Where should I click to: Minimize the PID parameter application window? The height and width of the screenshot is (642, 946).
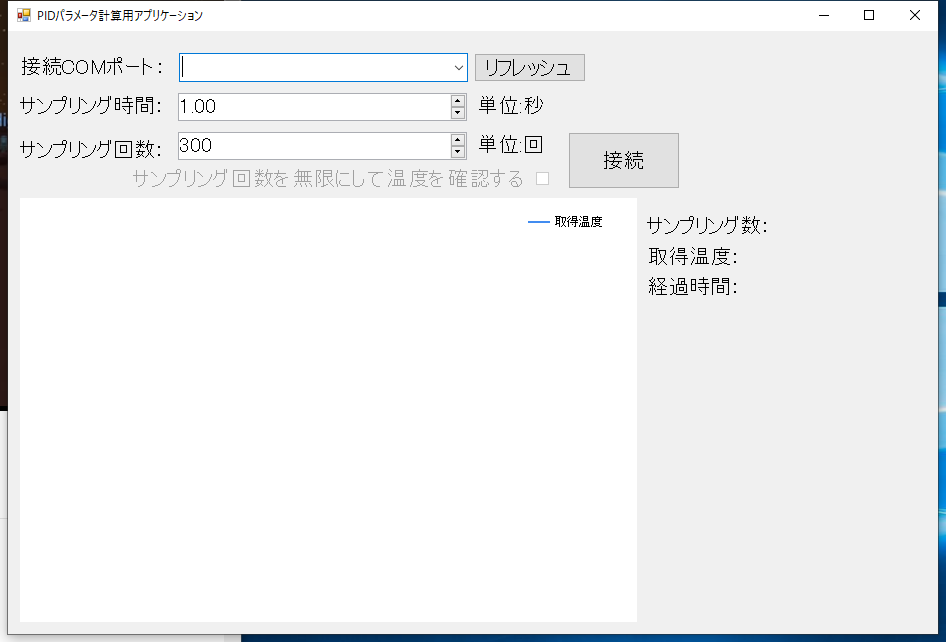pyautogui.click(x=824, y=15)
